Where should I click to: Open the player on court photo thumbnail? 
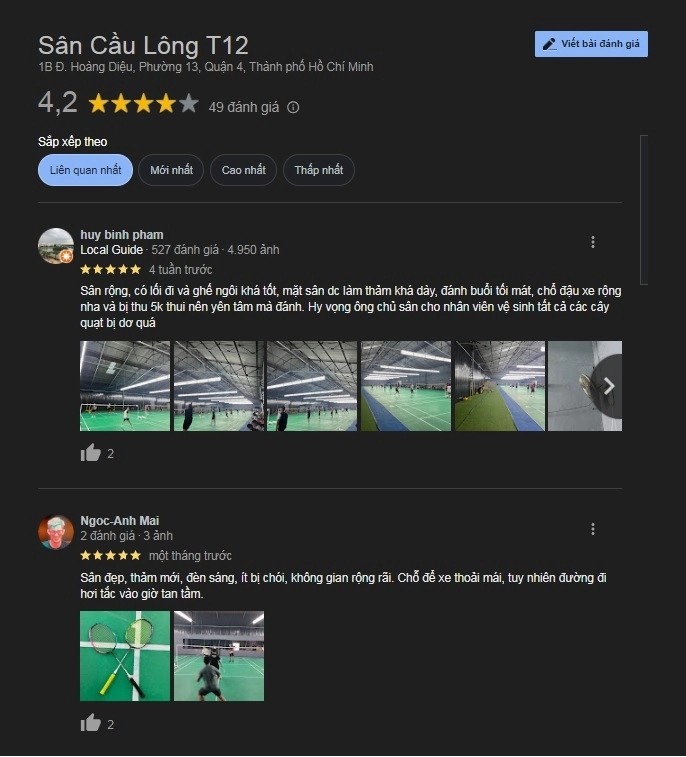[x=219, y=656]
